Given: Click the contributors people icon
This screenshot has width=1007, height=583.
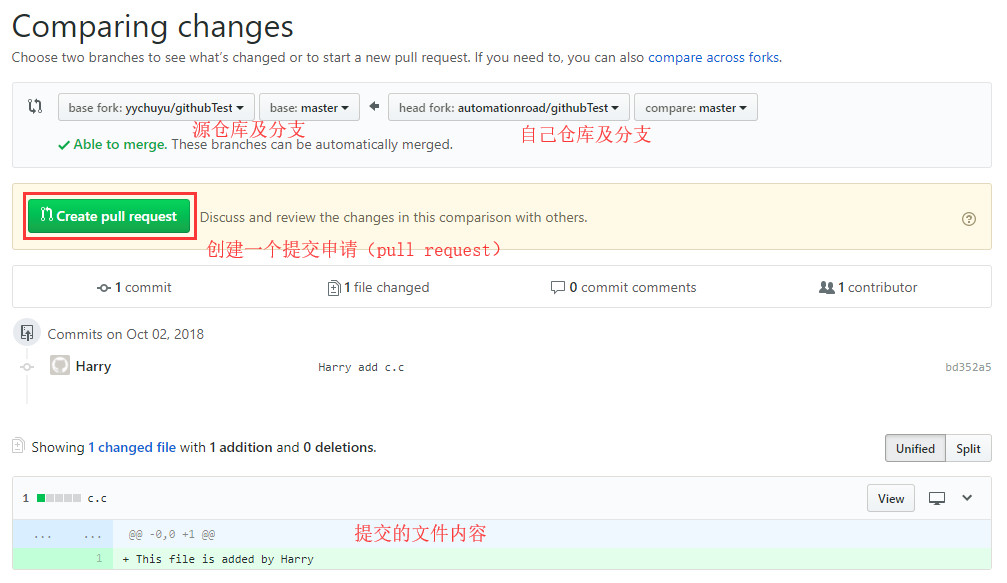Looking at the screenshot, I should (826, 288).
